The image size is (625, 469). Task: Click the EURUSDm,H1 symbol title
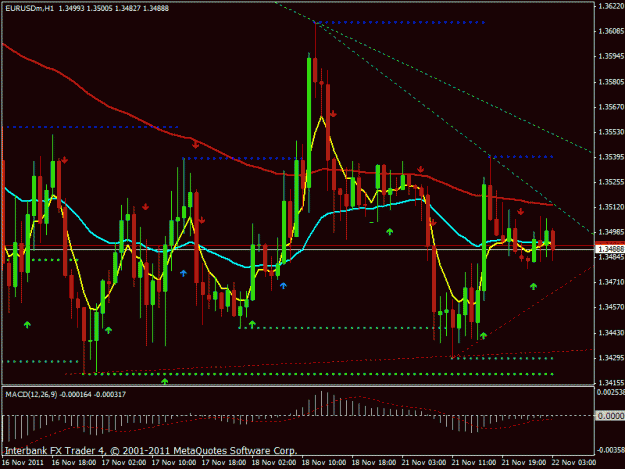[29, 8]
